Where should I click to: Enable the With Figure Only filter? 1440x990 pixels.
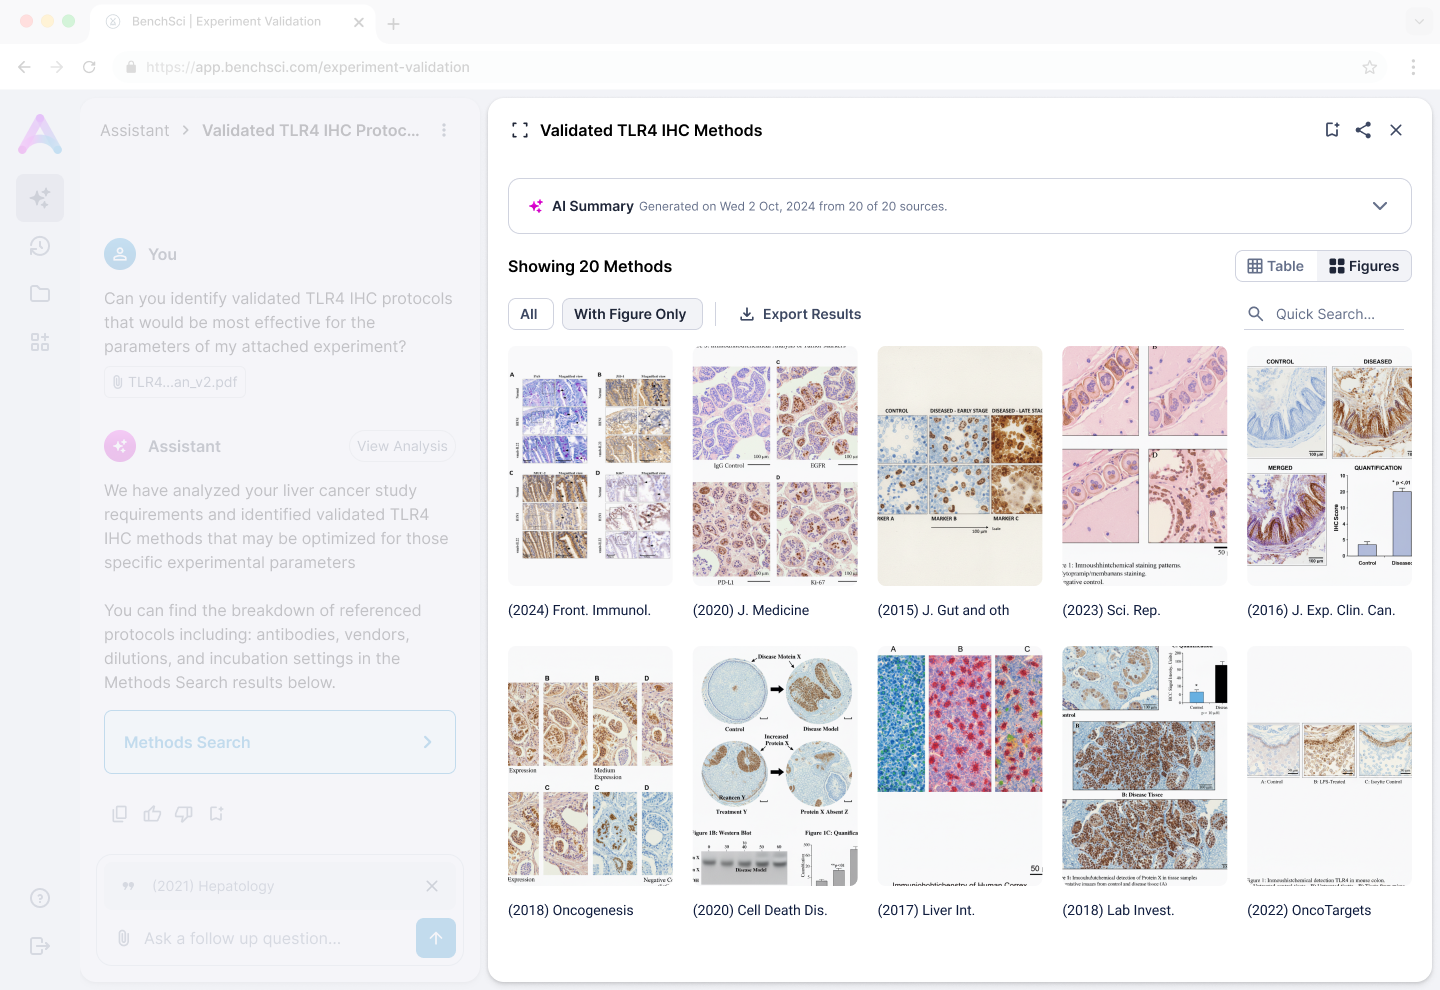click(x=632, y=313)
